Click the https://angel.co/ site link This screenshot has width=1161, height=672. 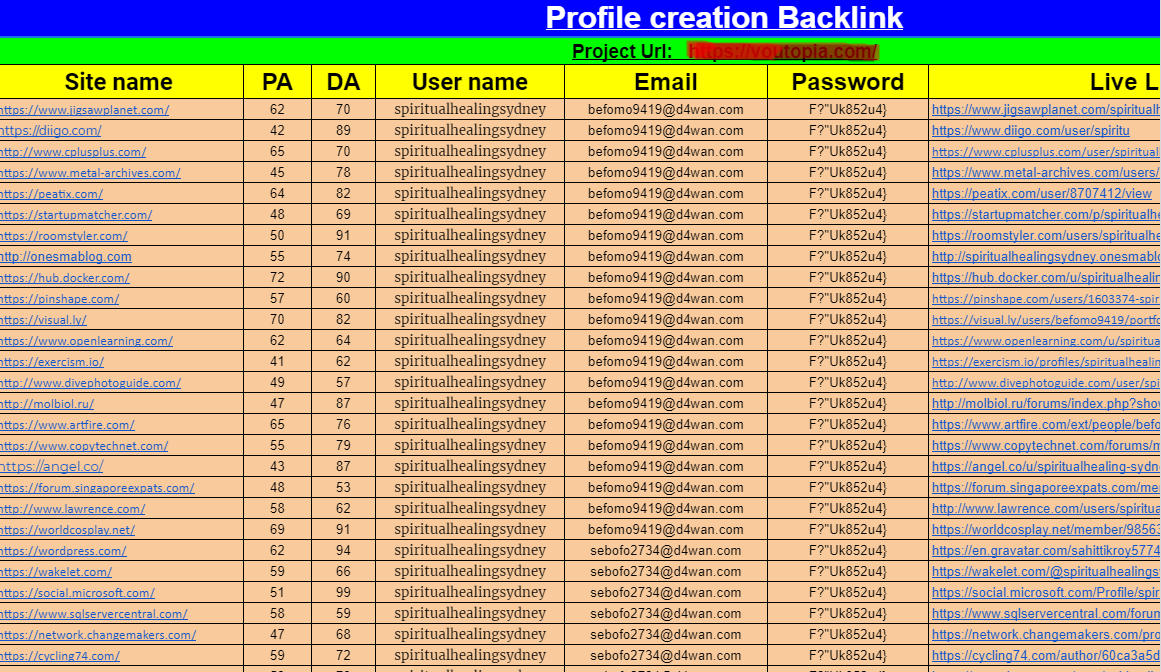coord(46,466)
